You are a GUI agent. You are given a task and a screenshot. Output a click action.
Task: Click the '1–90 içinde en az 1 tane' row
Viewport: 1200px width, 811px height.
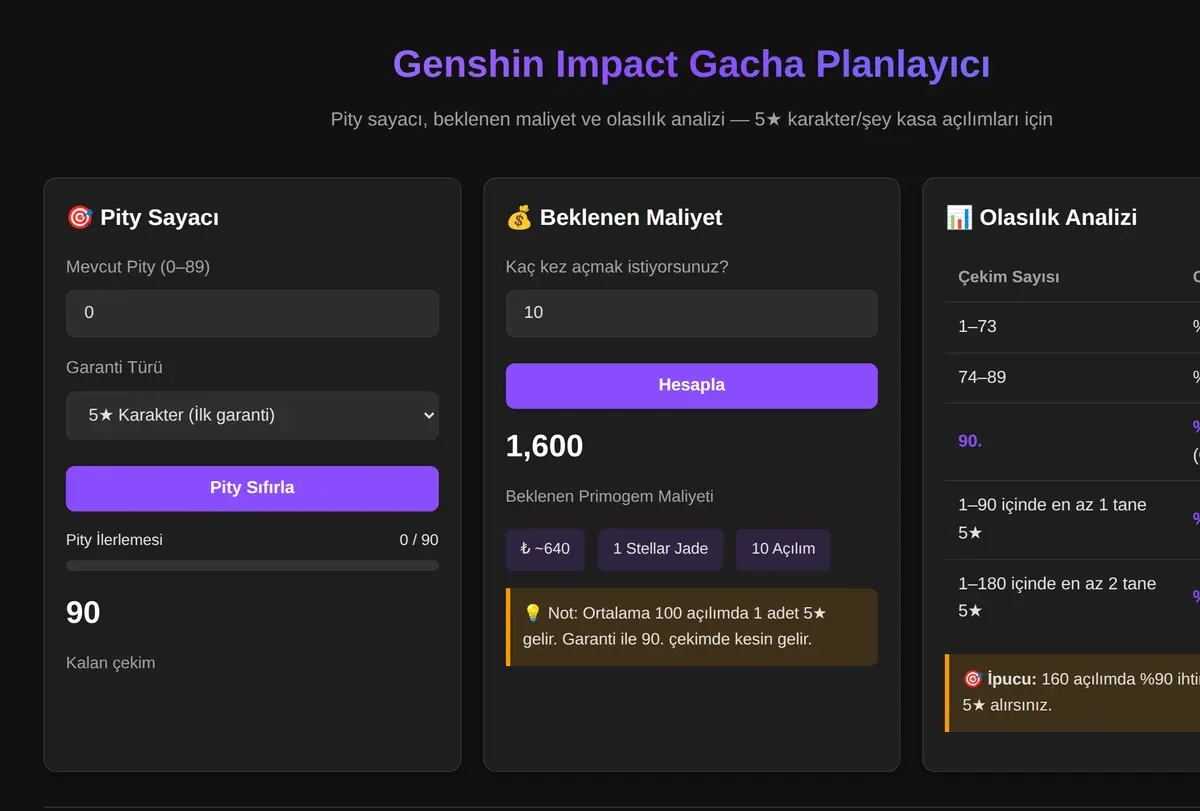coord(1073,519)
